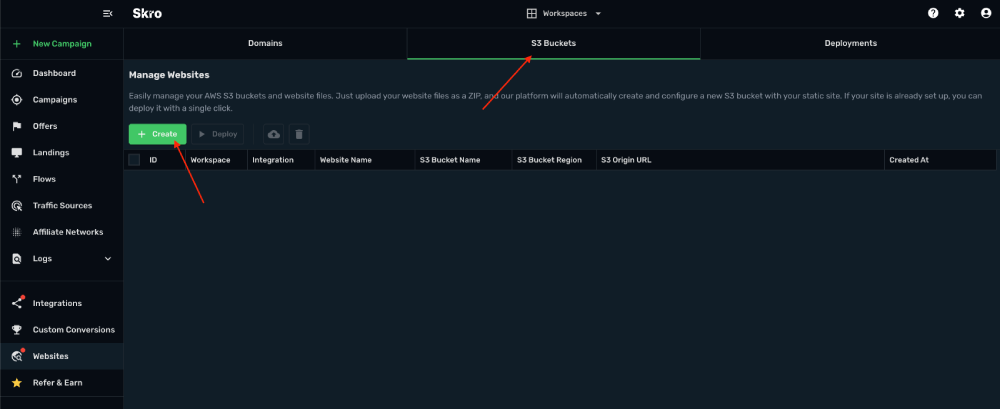Click the New Campaign plus icon

[17, 44]
